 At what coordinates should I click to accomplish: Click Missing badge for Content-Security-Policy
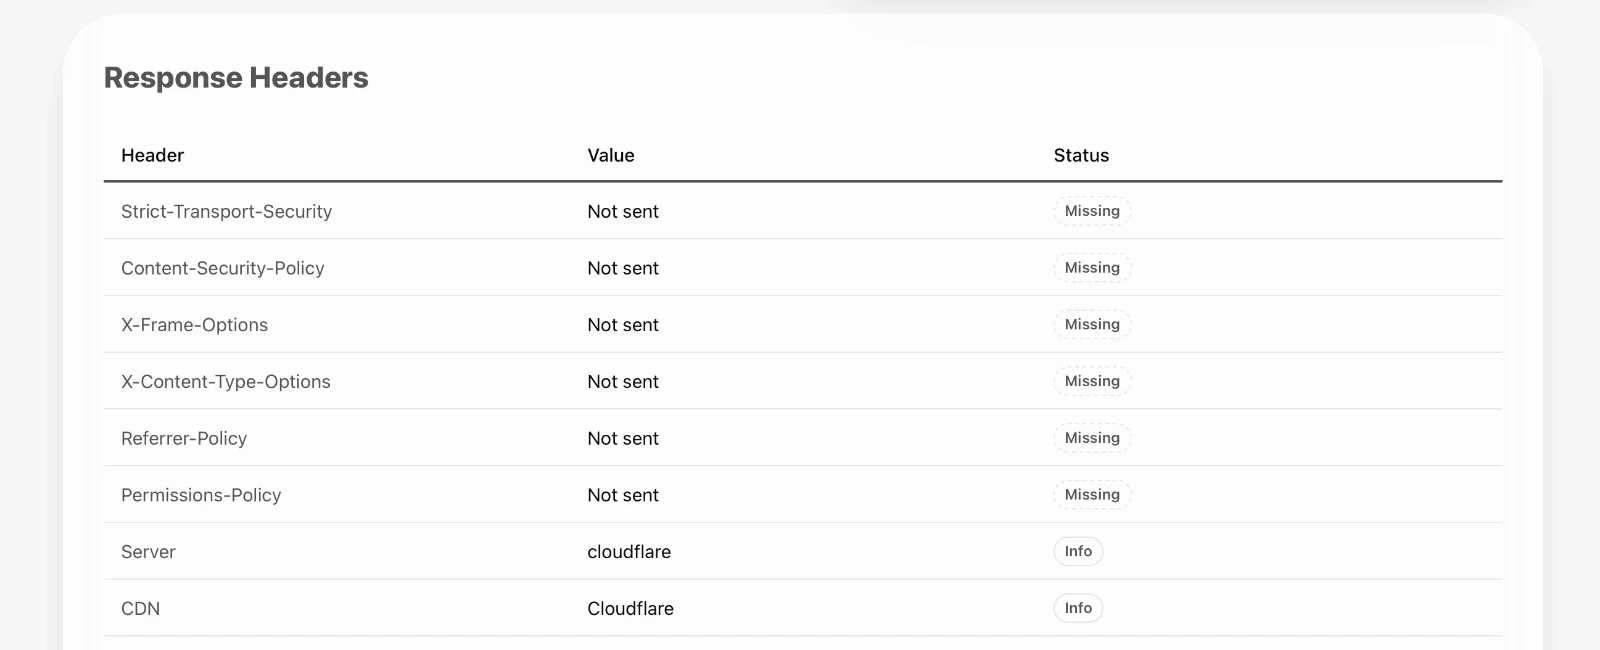click(1092, 268)
